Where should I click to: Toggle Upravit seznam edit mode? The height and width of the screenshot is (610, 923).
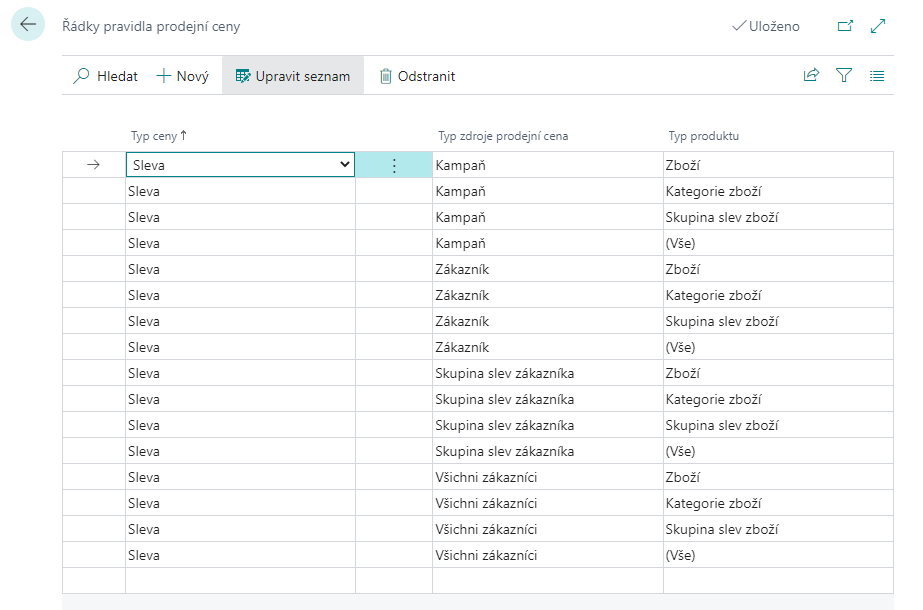(x=293, y=76)
